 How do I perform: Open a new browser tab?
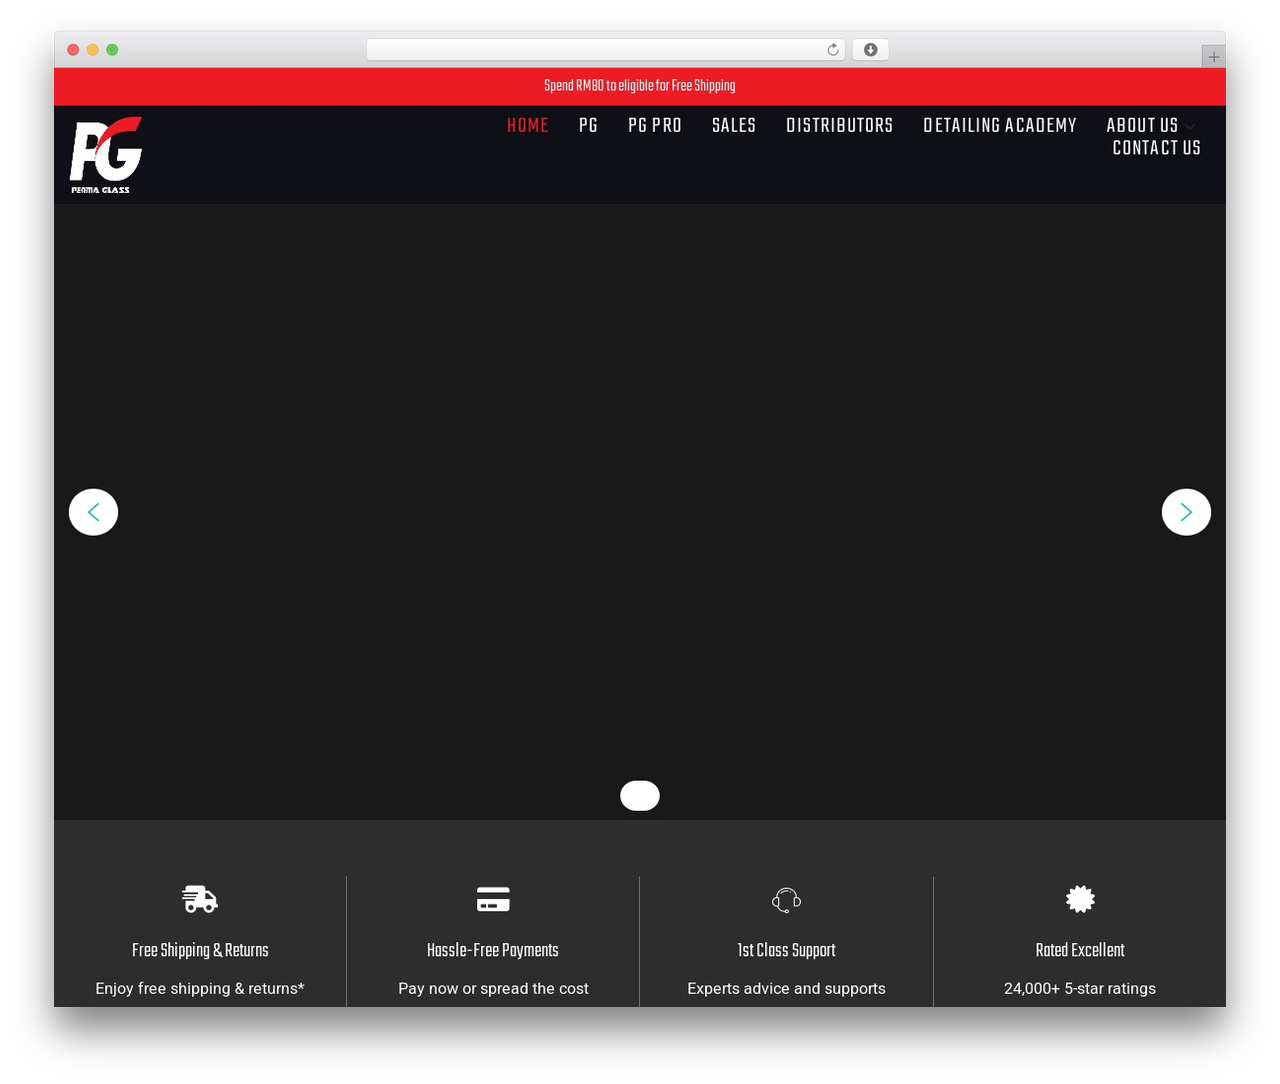point(1213,57)
